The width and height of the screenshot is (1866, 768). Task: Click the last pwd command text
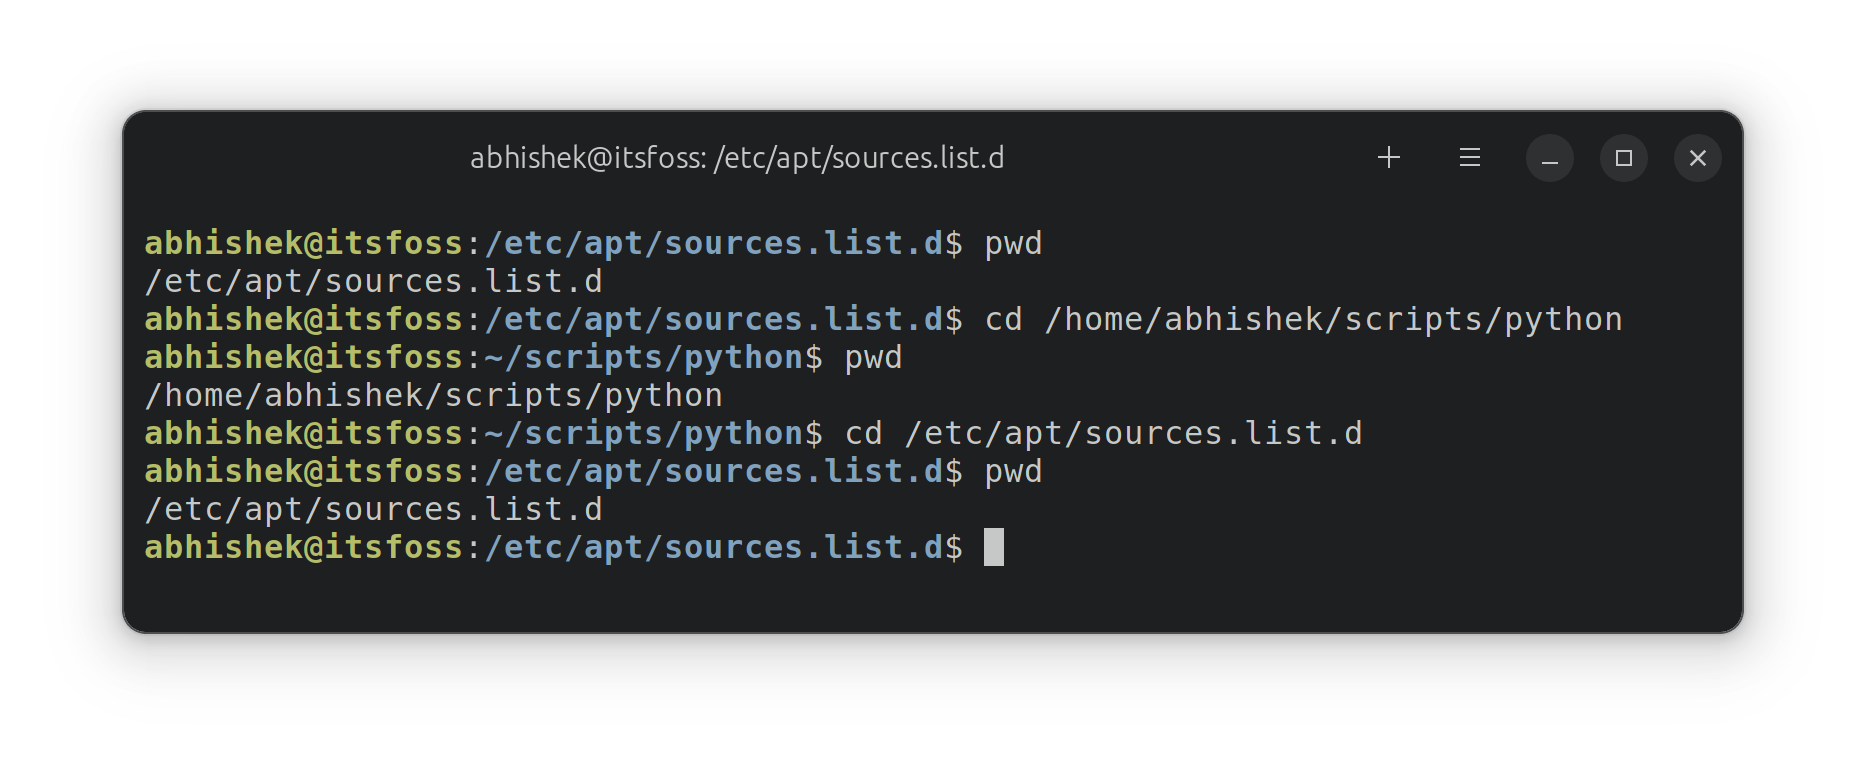[1013, 472]
